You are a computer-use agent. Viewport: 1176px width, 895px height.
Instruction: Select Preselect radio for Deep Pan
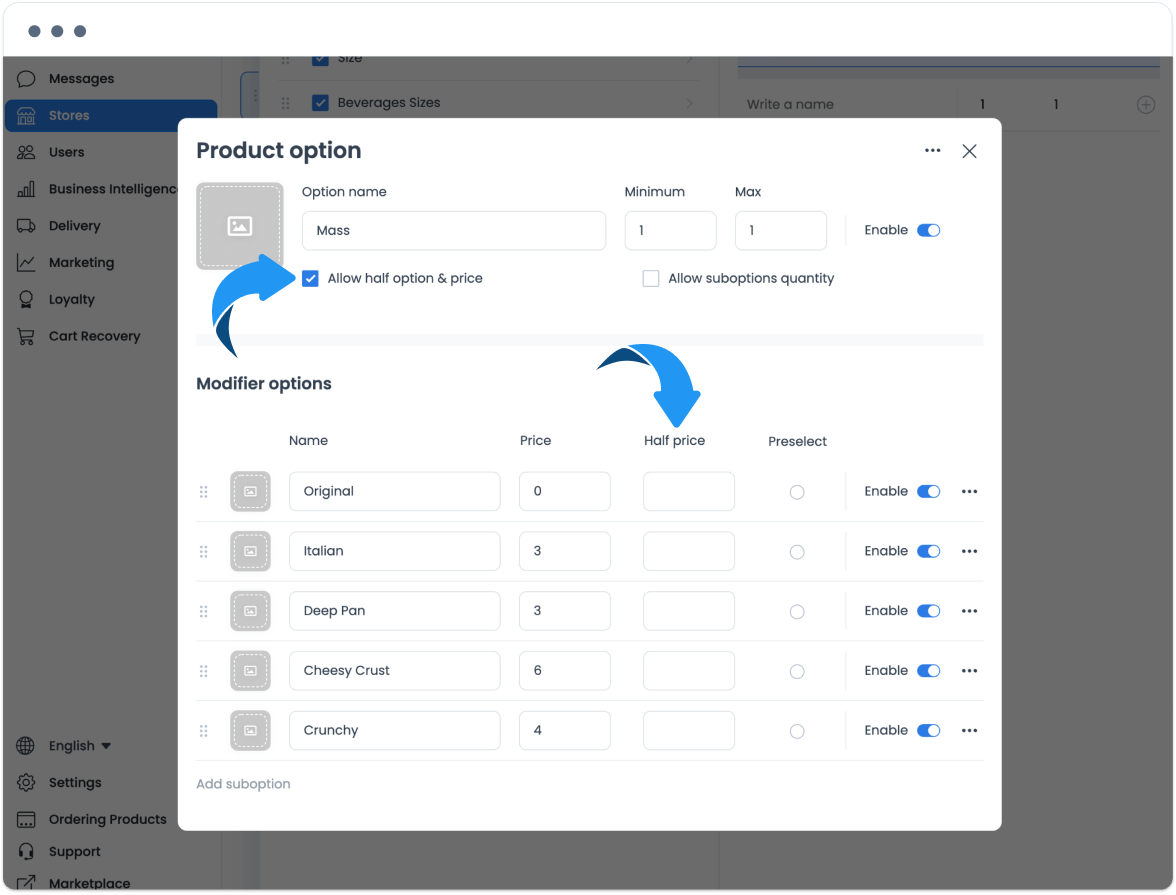[797, 611]
